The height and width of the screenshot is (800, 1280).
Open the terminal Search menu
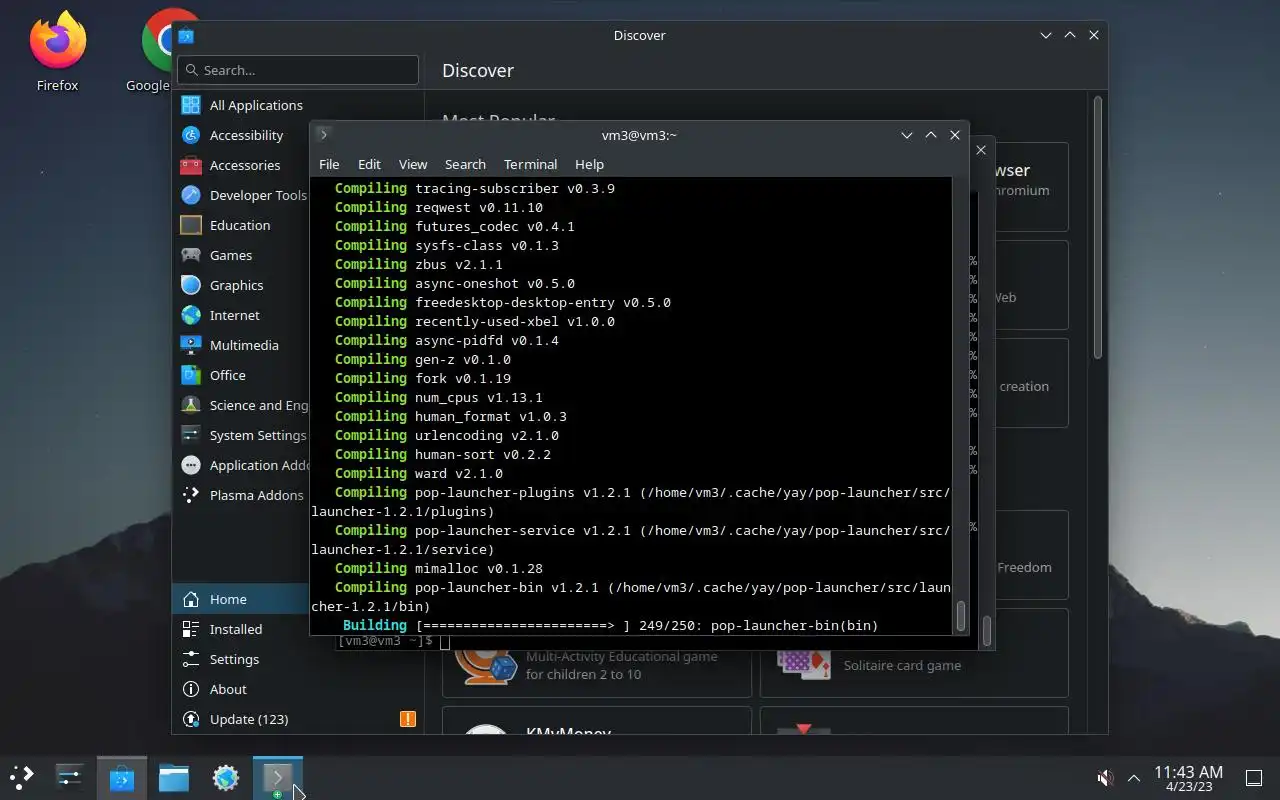pyautogui.click(x=465, y=164)
